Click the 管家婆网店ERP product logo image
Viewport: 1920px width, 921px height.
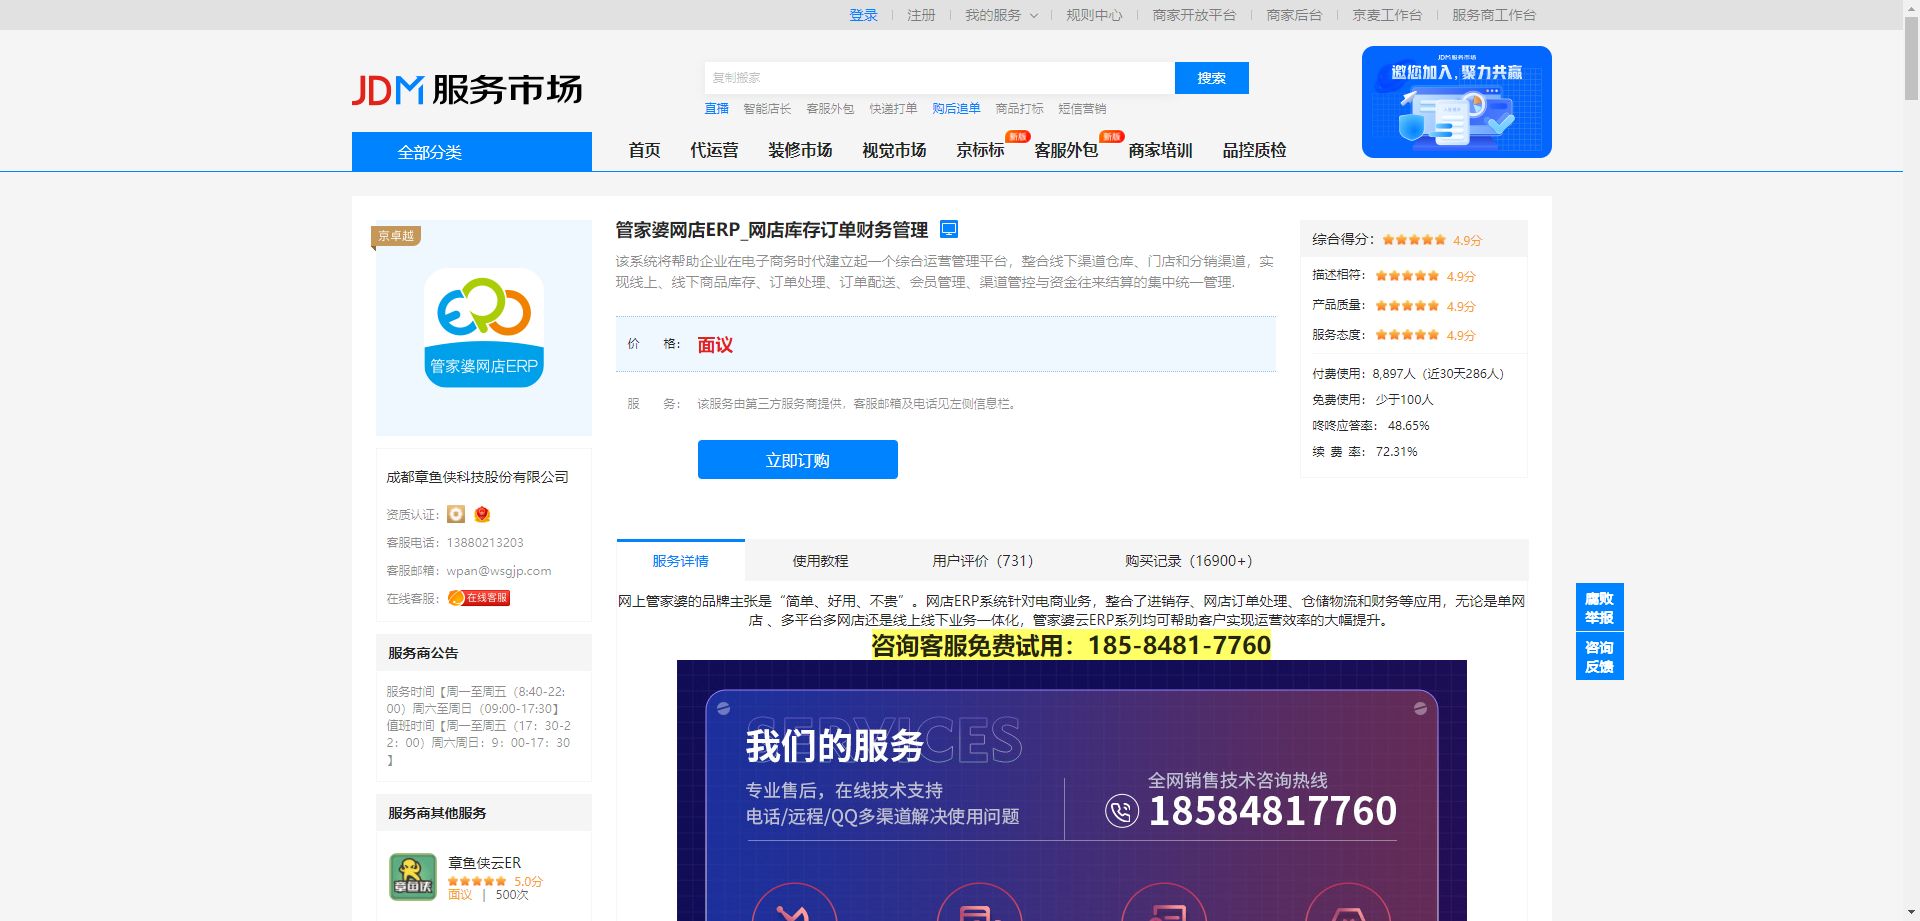[x=484, y=327]
